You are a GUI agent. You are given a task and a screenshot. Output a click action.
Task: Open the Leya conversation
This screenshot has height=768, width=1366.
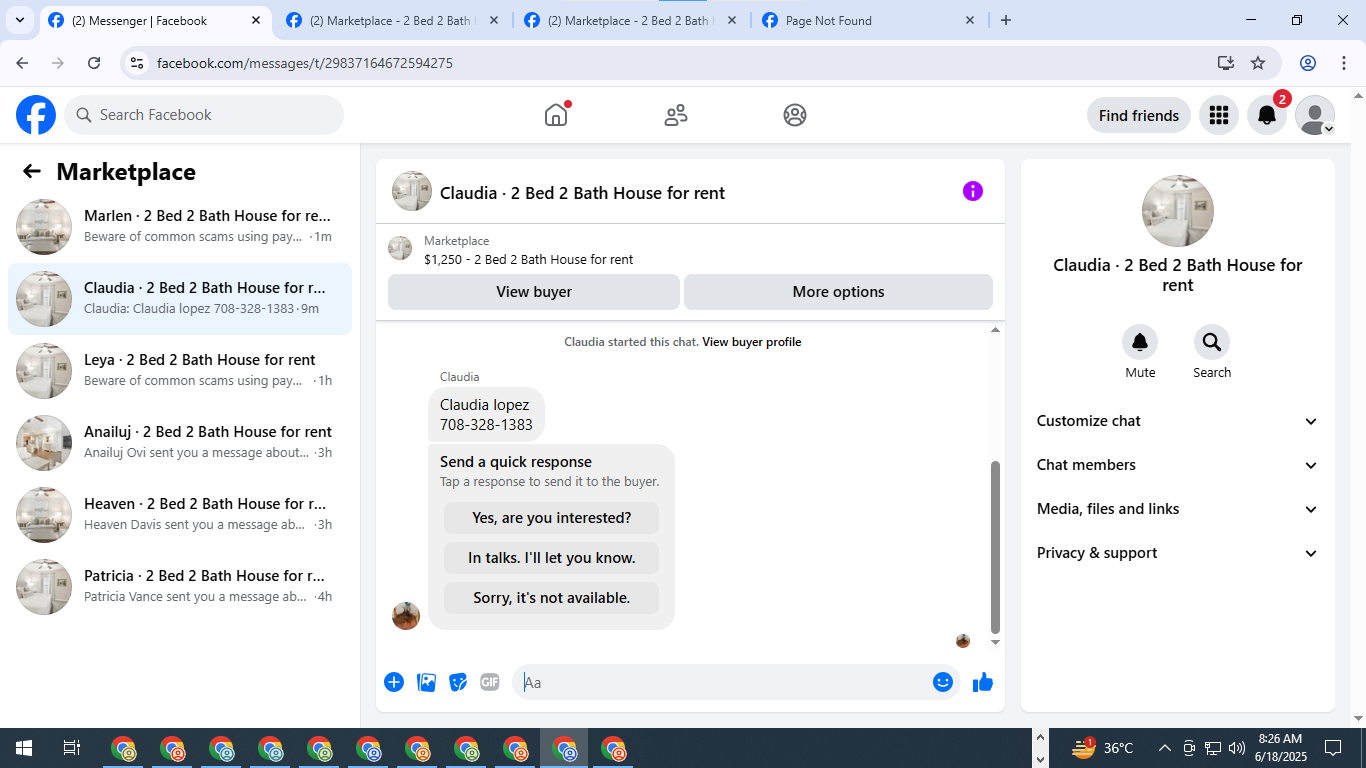(180, 371)
